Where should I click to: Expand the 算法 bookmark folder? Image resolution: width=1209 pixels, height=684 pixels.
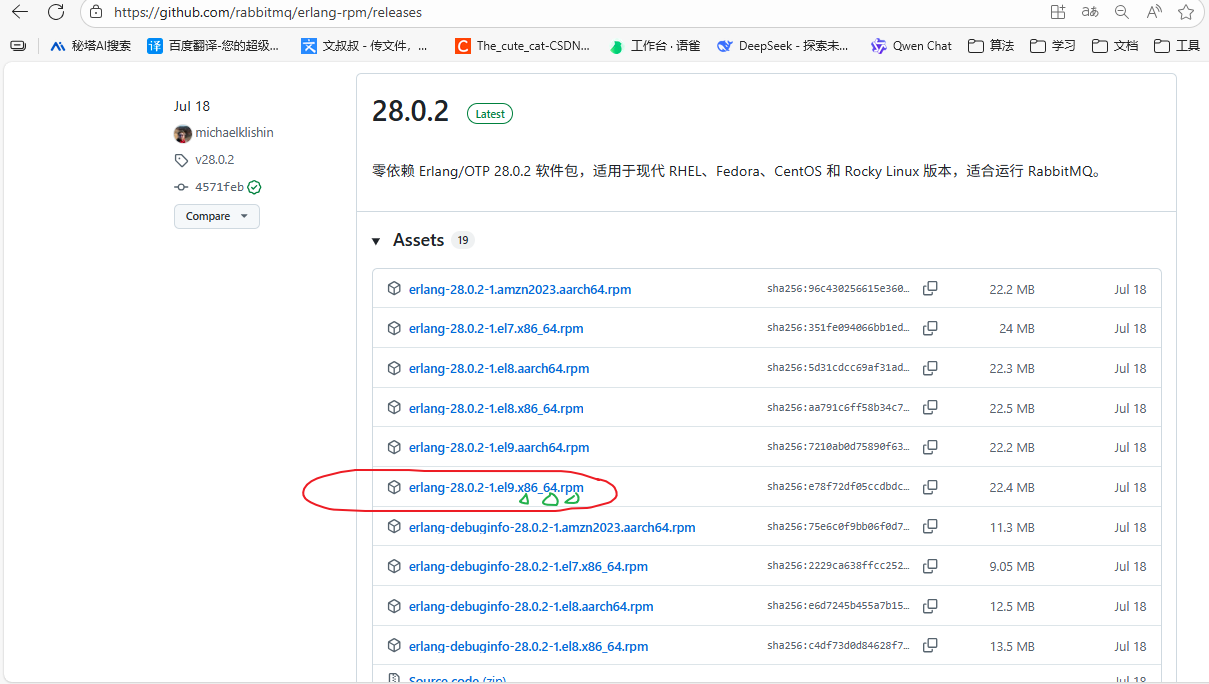(991, 46)
